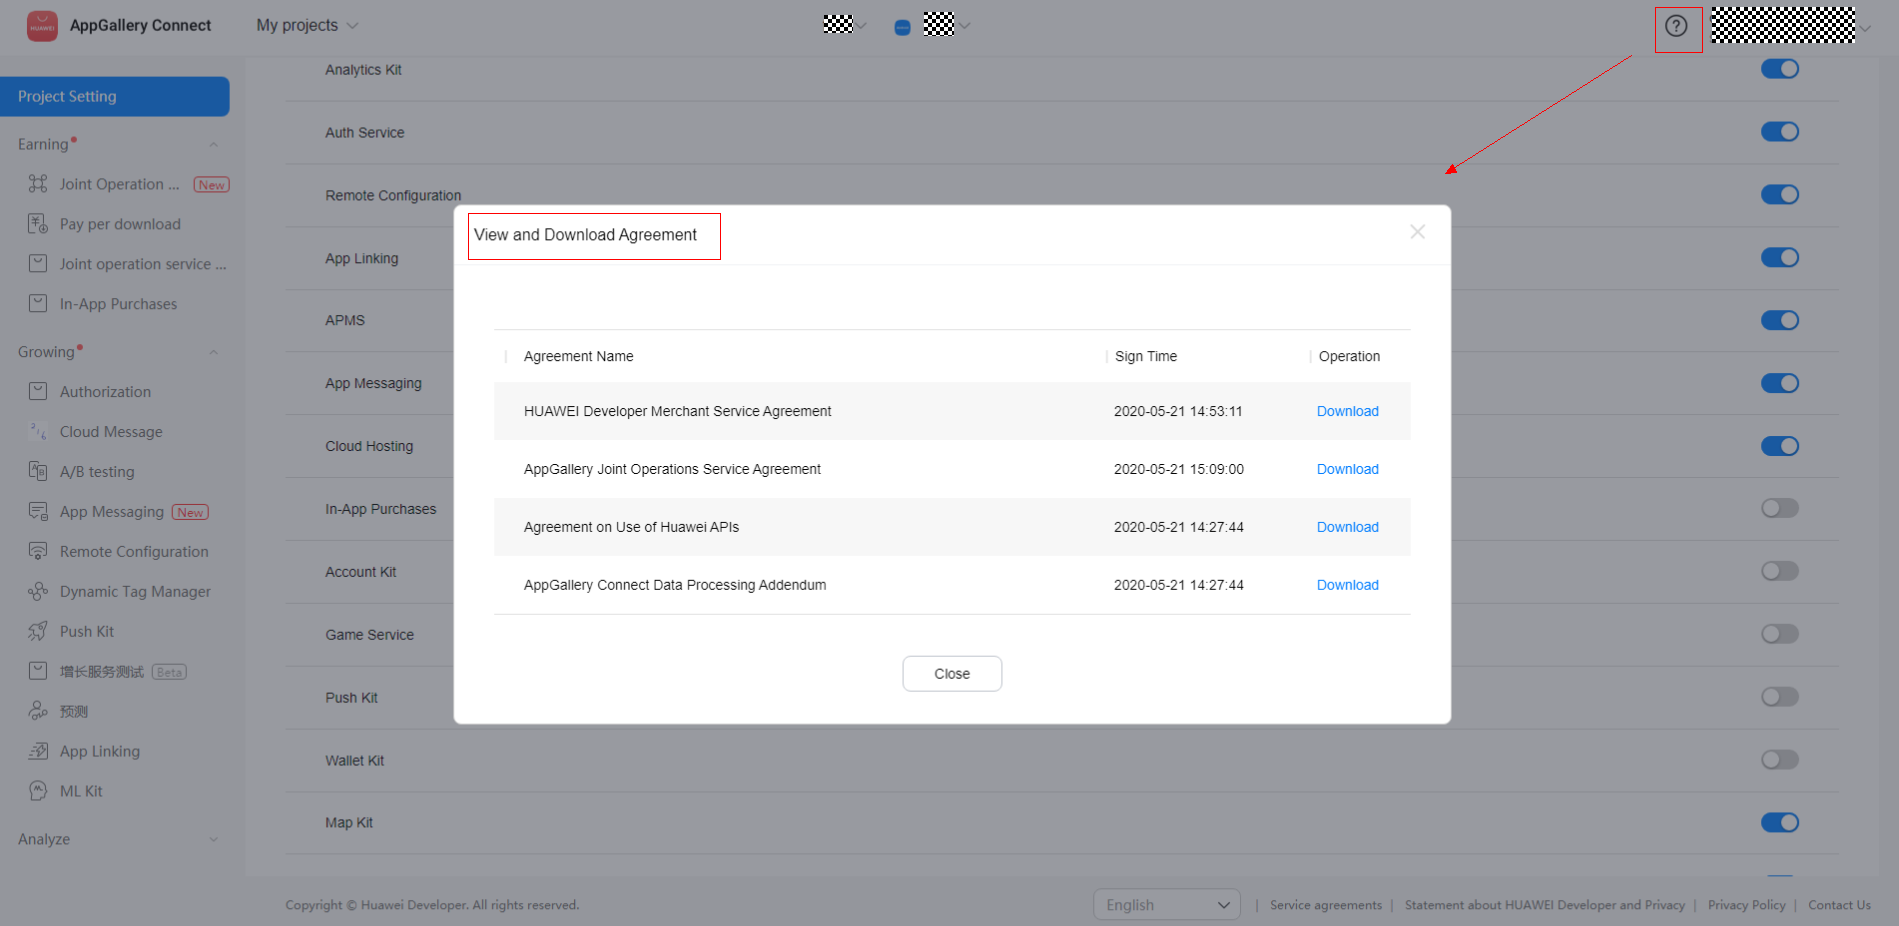Click the Remote Configuration sidebar icon
The width and height of the screenshot is (1899, 926).
point(38,552)
